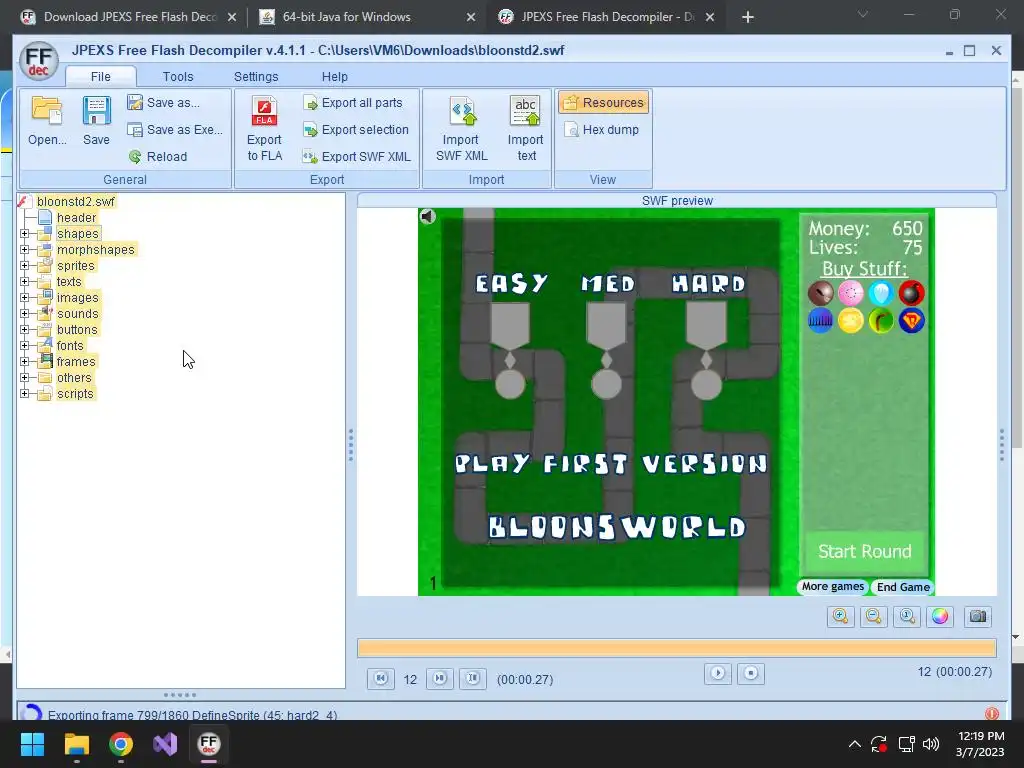Switch to Hex dump view
This screenshot has width=1024, height=768.
point(601,129)
